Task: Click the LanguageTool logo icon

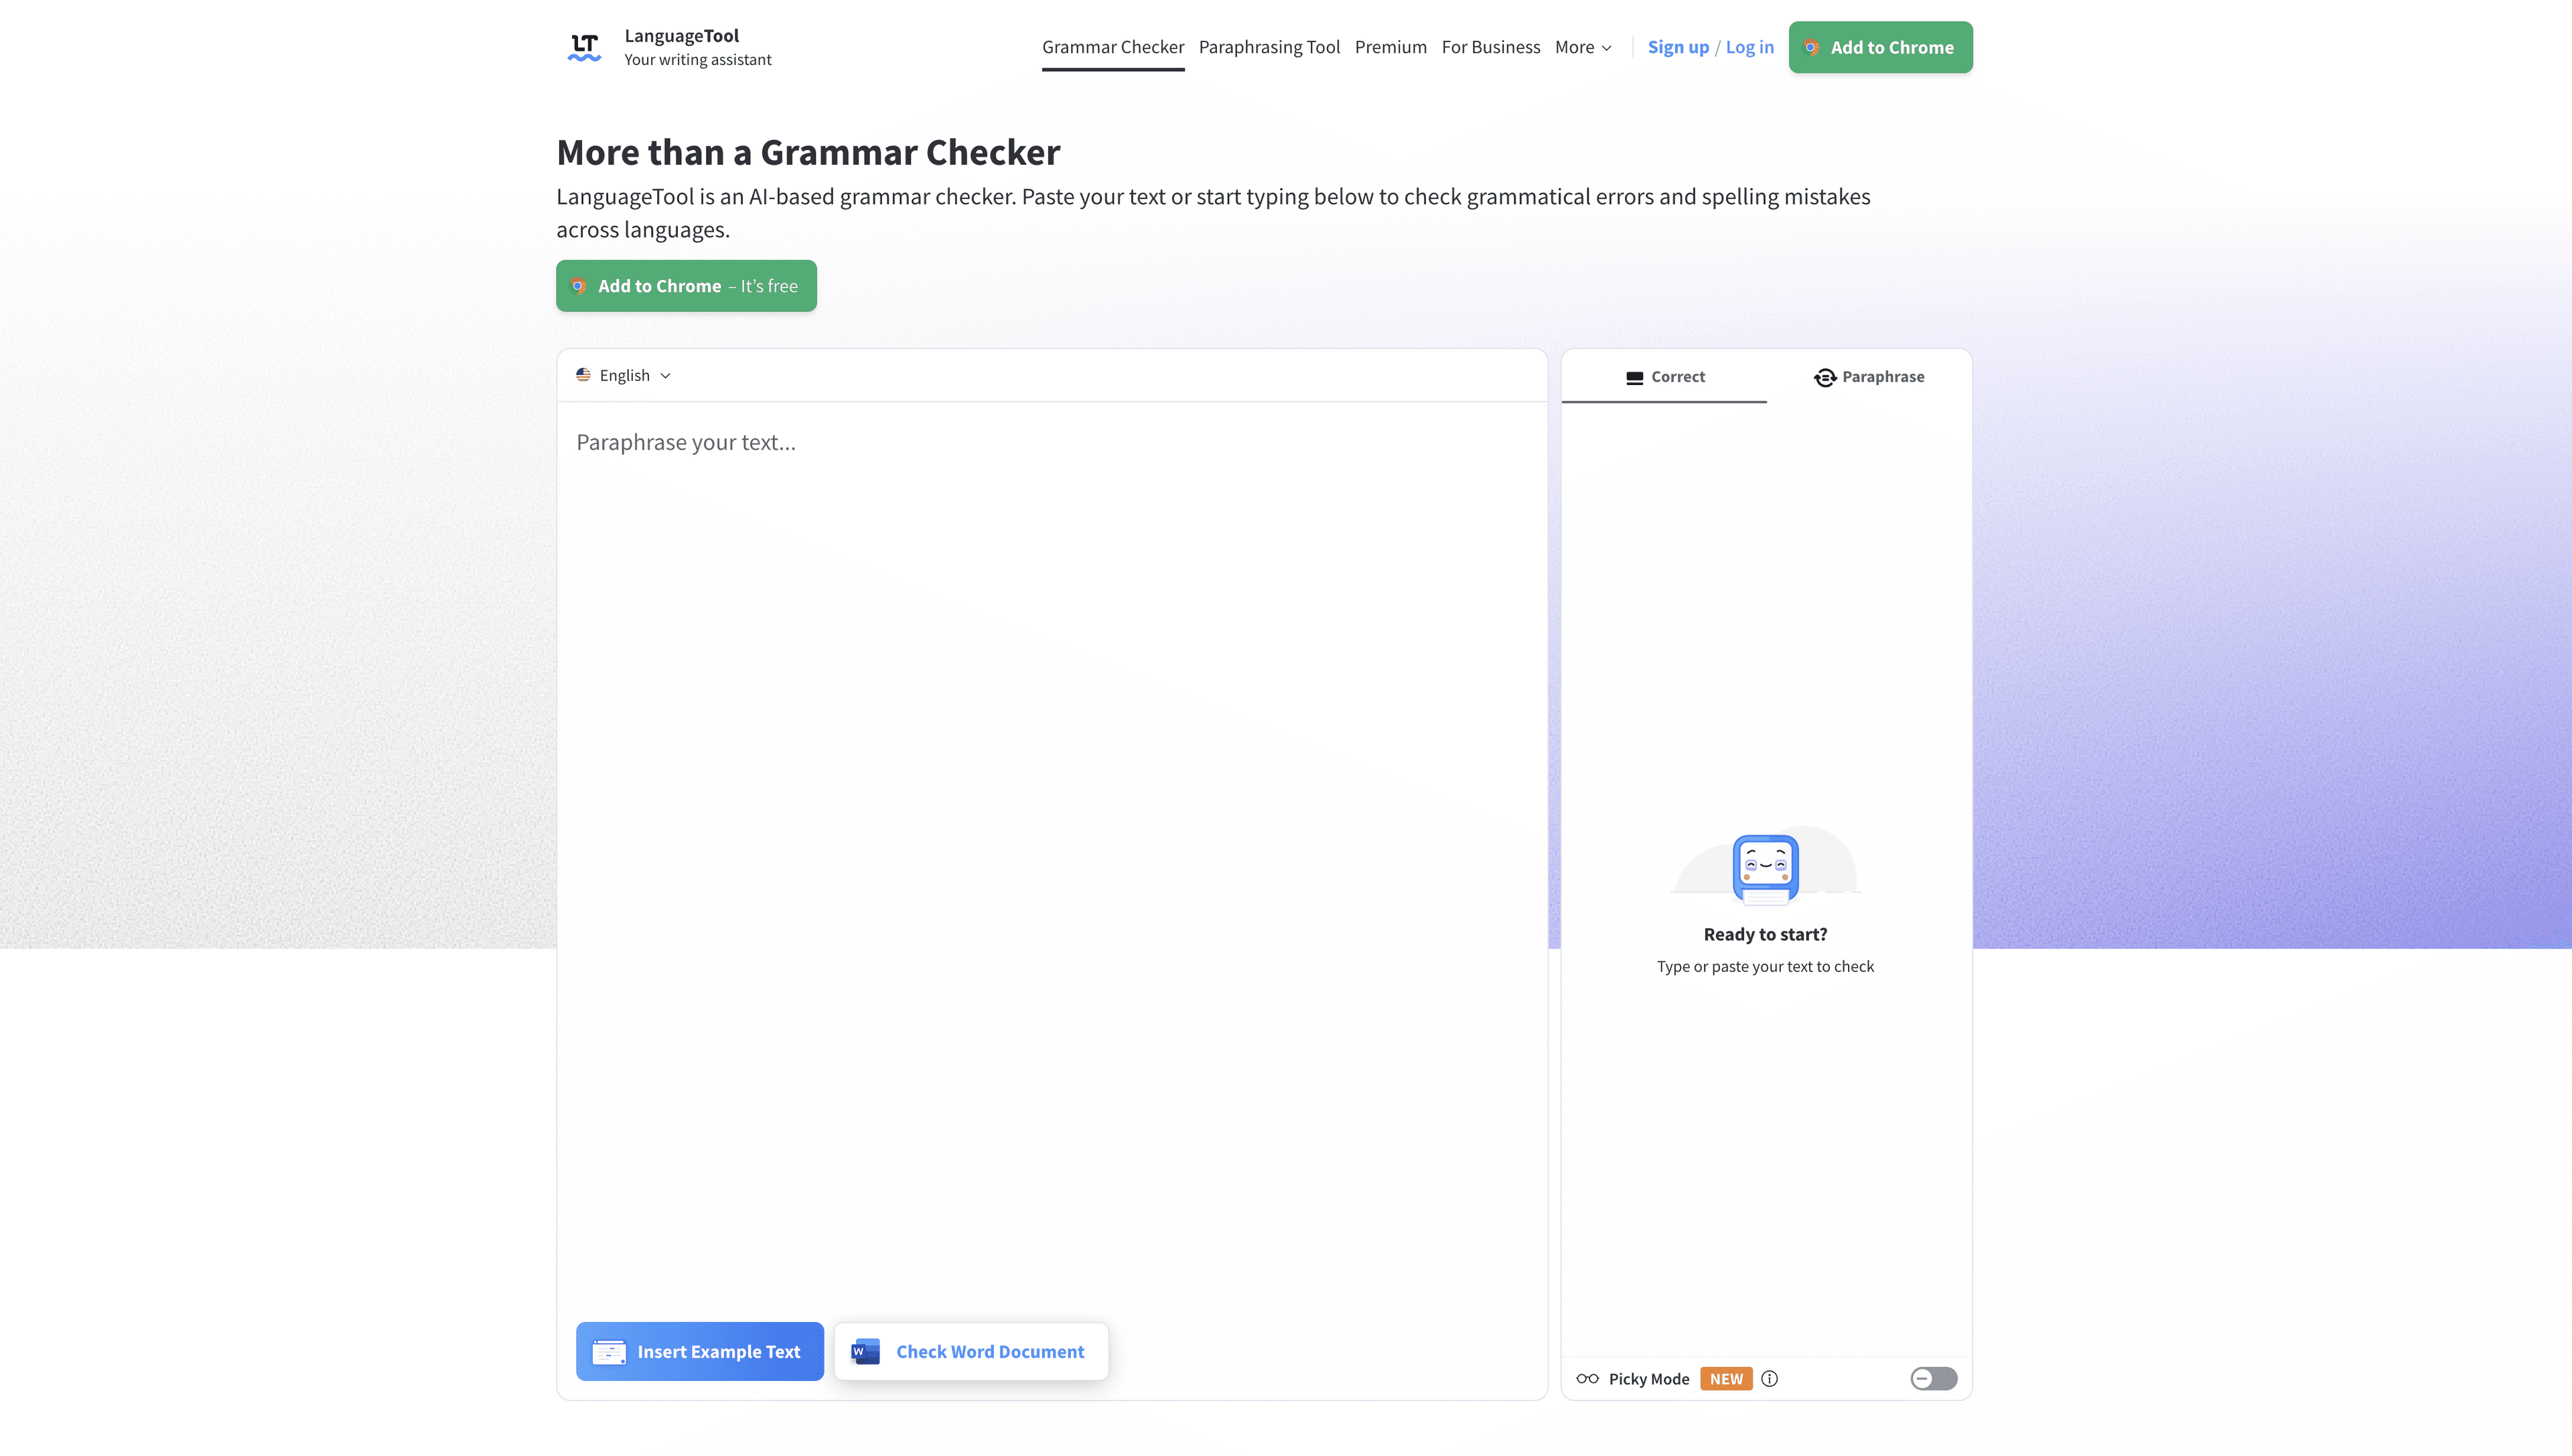Action: [584, 46]
